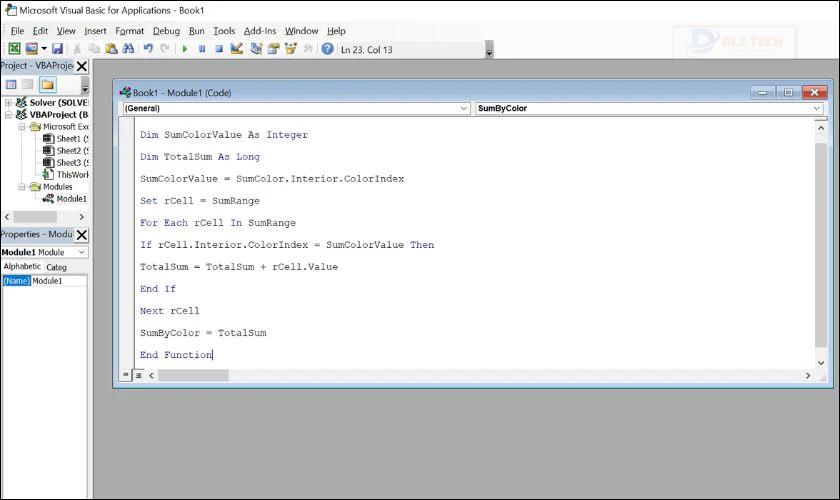This screenshot has width=840, height=500.
Task: Click the Module1 name property field
Action: (59, 281)
